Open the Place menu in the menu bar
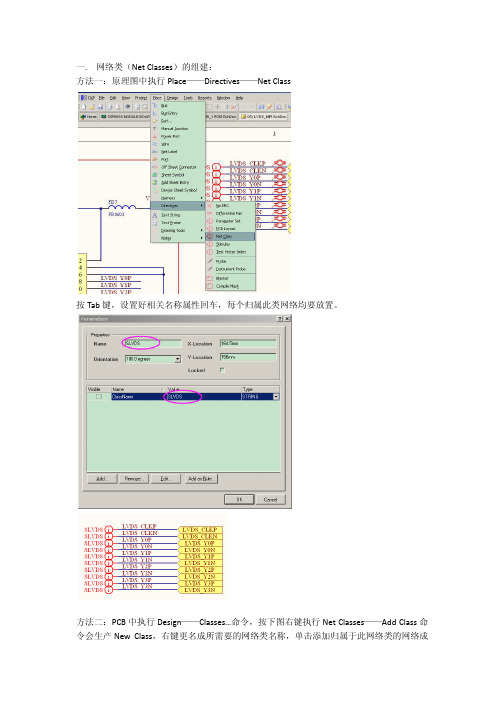This screenshot has height=713, width=504. pos(157,98)
